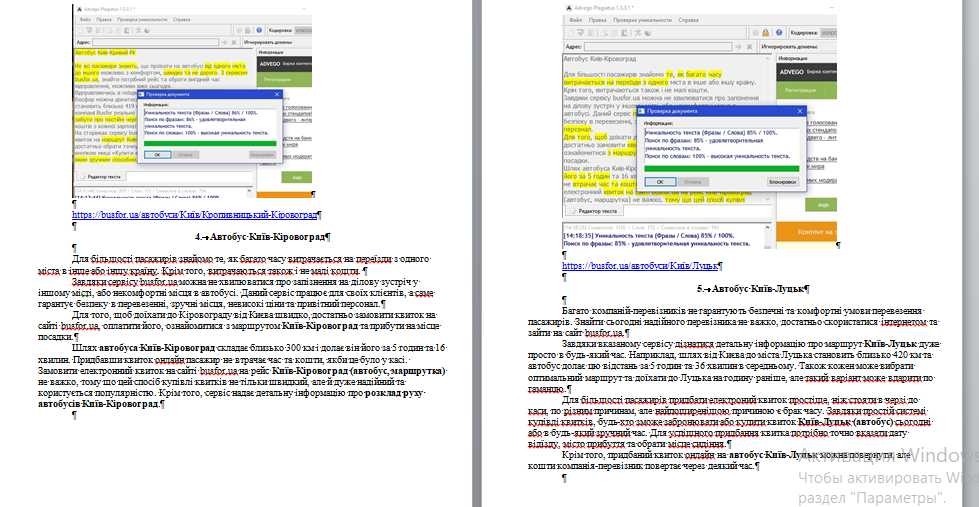Click Блокировки button in the right page's dialog
The width and height of the screenshot is (979, 507).
[782, 182]
